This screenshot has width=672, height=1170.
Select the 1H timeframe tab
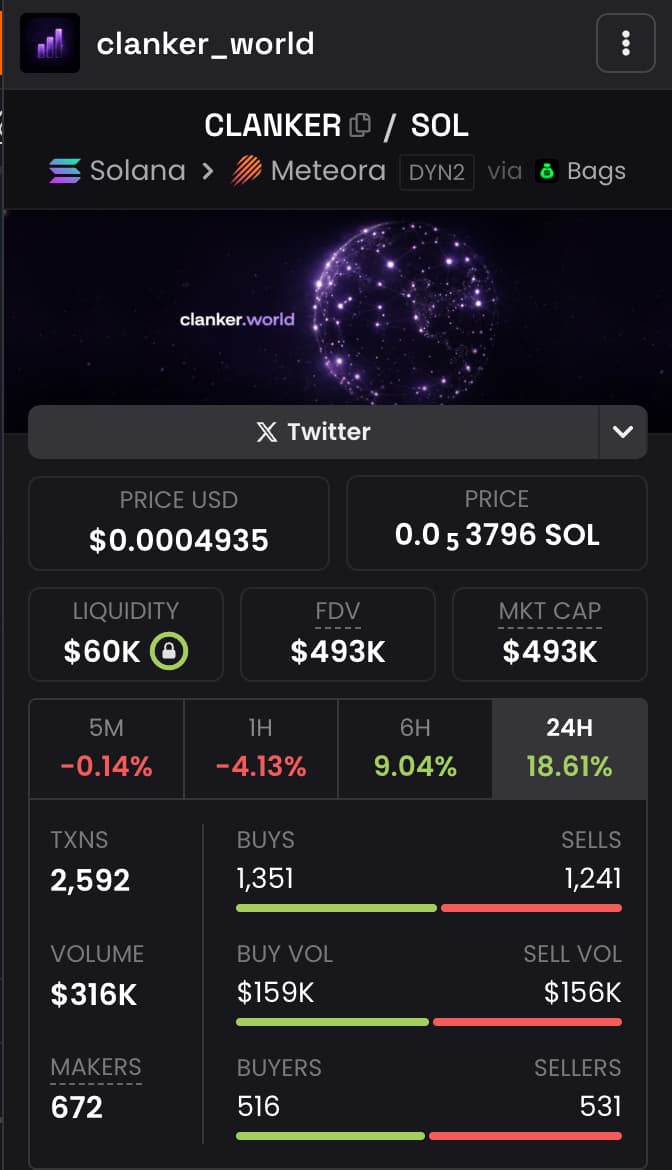pyautogui.click(x=261, y=747)
